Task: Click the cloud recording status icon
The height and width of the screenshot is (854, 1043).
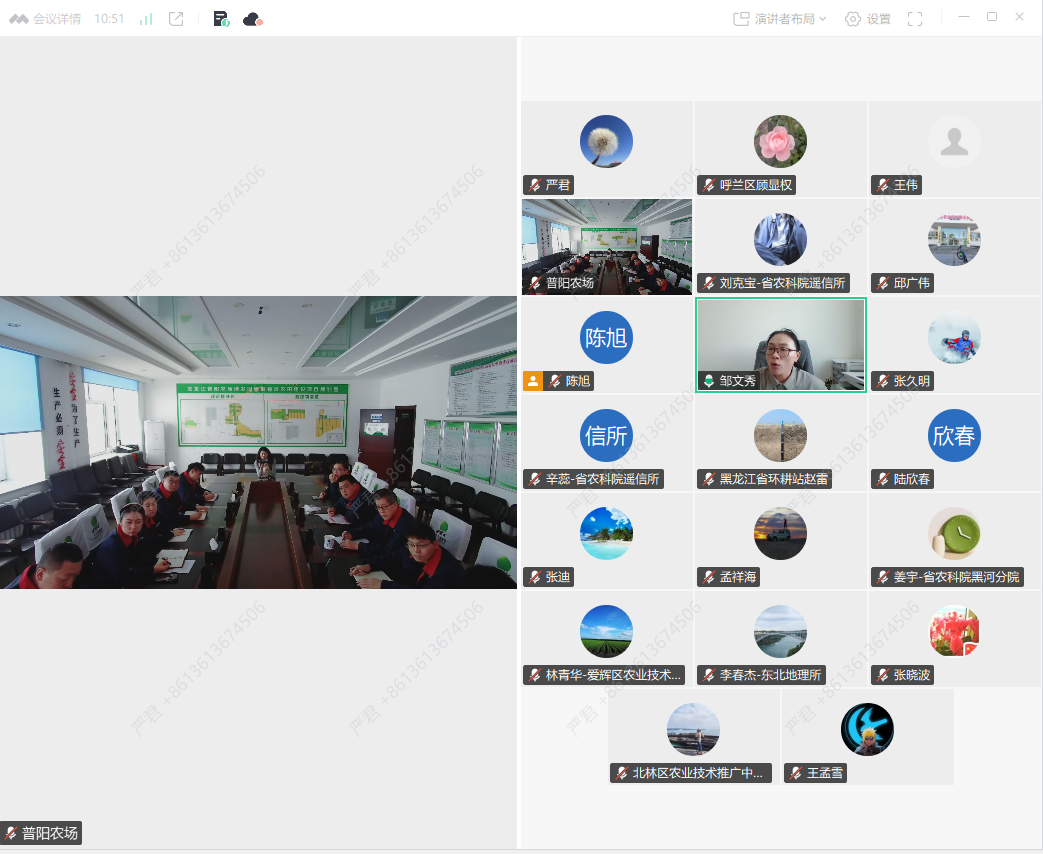Action: click(252, 19)
